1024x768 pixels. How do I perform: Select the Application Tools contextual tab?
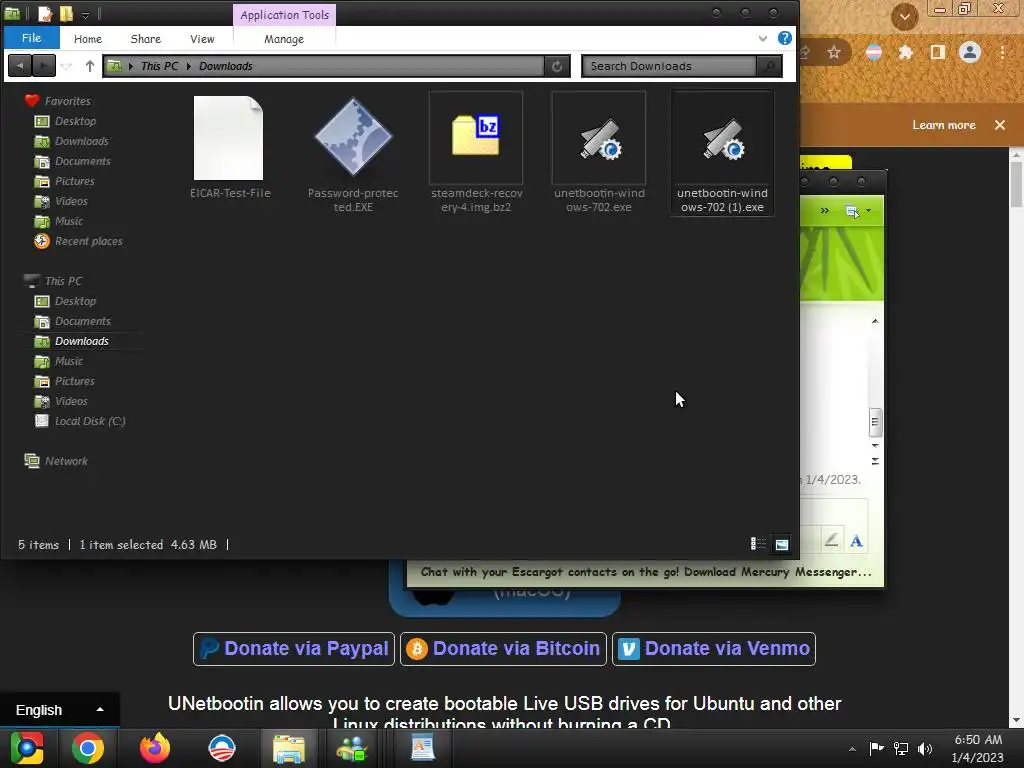(284, 15)
